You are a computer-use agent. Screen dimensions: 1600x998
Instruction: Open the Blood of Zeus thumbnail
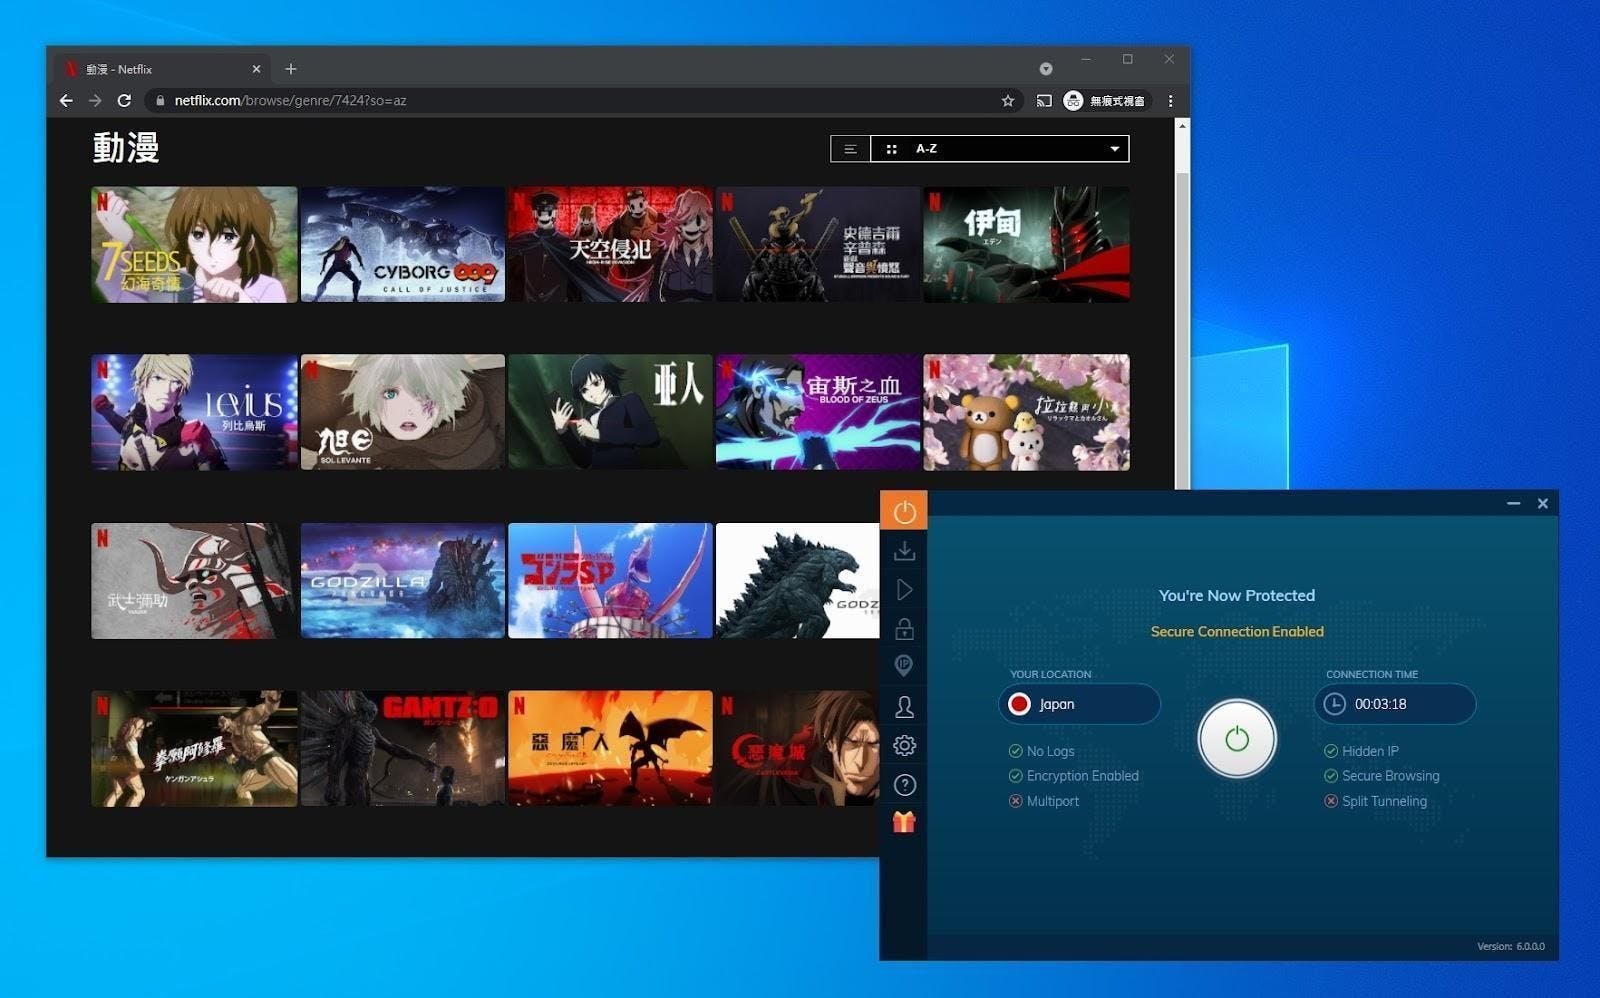point(818,412)
